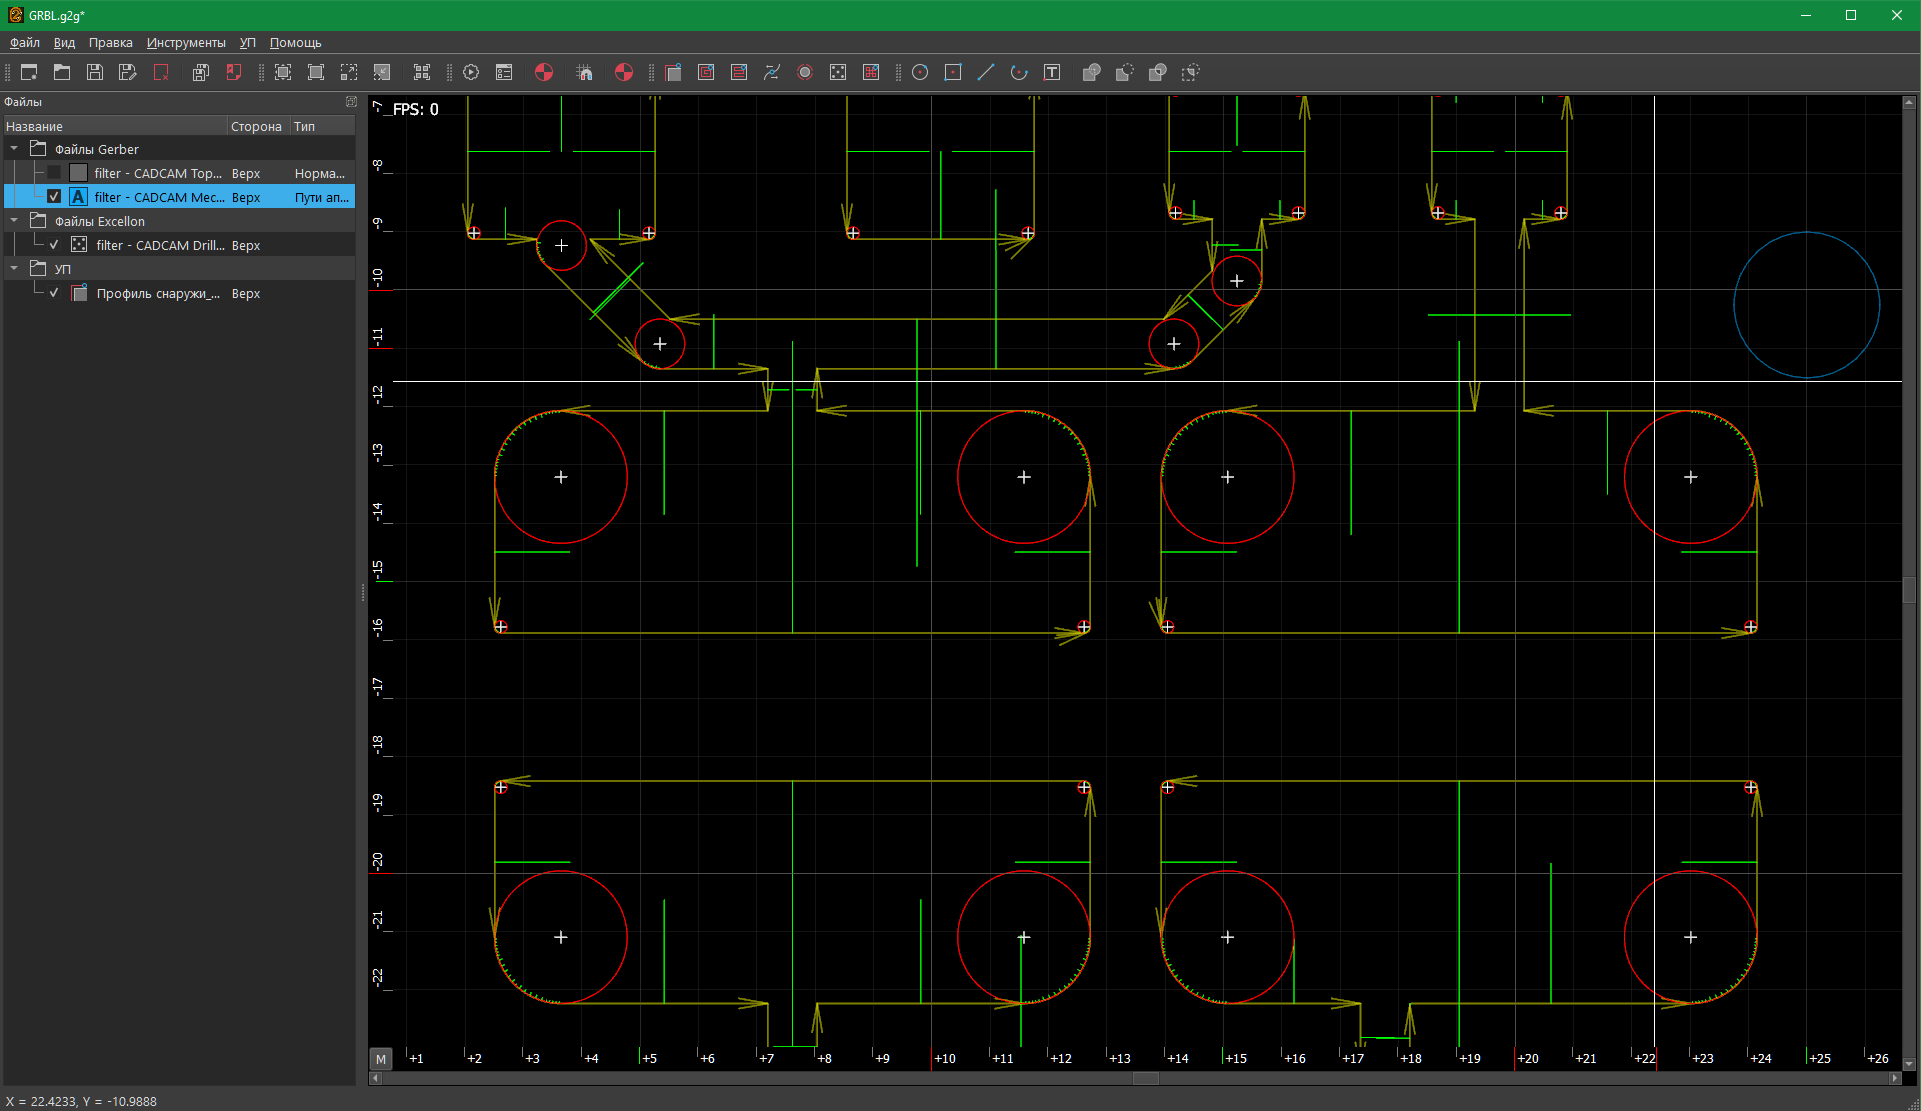Image resolution: width=1921 pixels, height=1111 pixels.
Task: Click the Open file folder icon
Action: coord(62,72)
